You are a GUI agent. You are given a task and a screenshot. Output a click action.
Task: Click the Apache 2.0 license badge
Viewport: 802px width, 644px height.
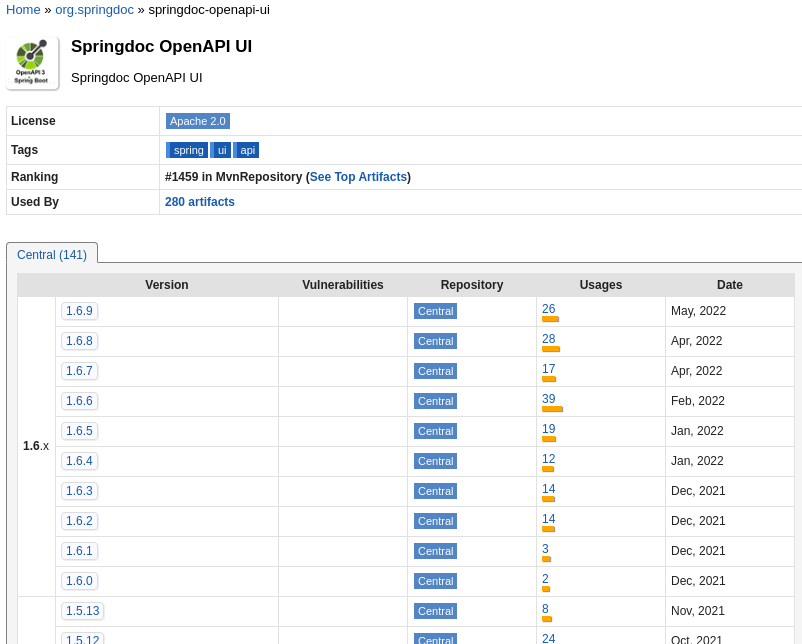tap(197, 121)
